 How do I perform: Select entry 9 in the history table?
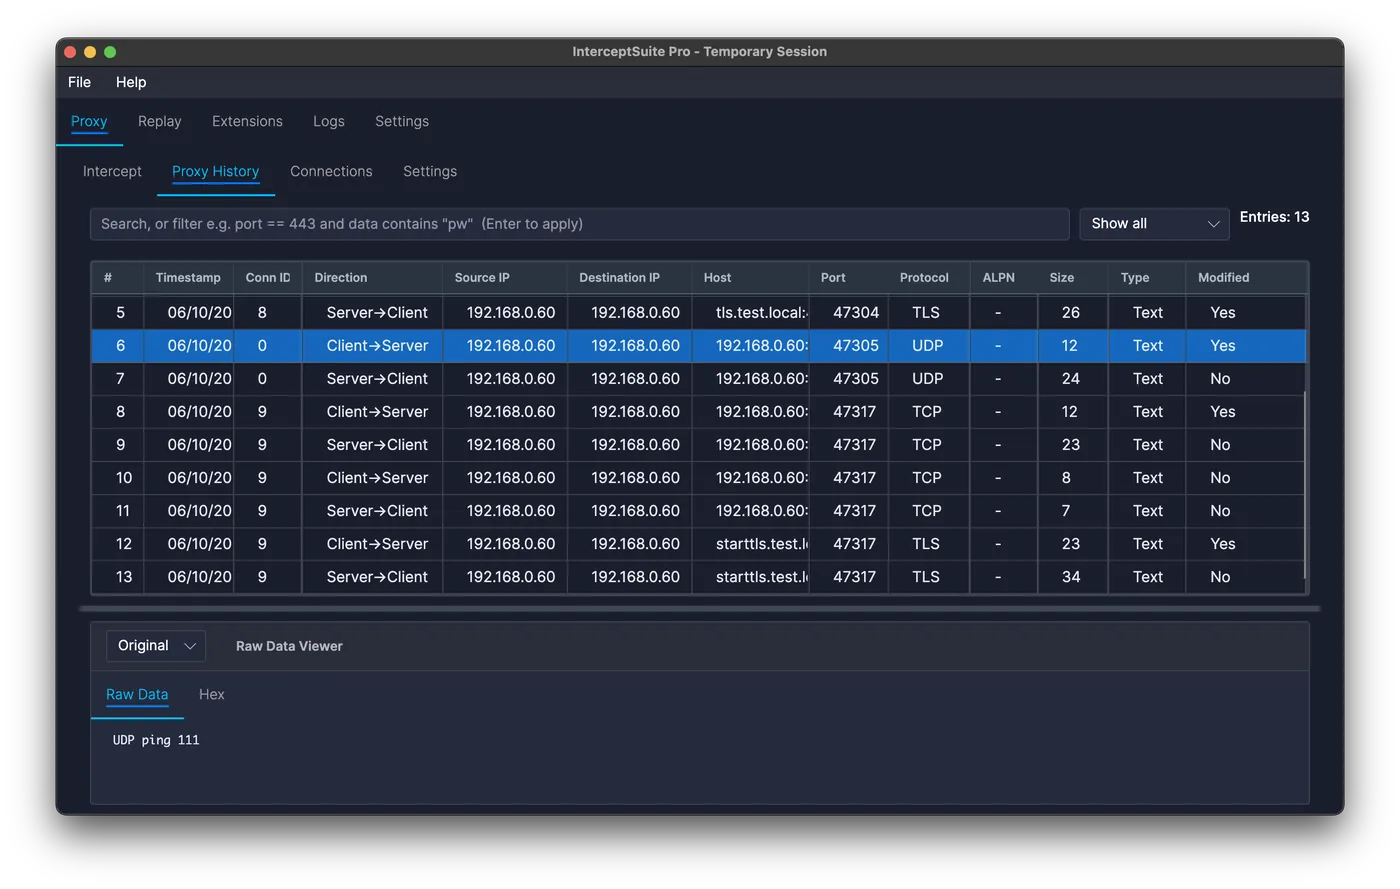point(698,445)
